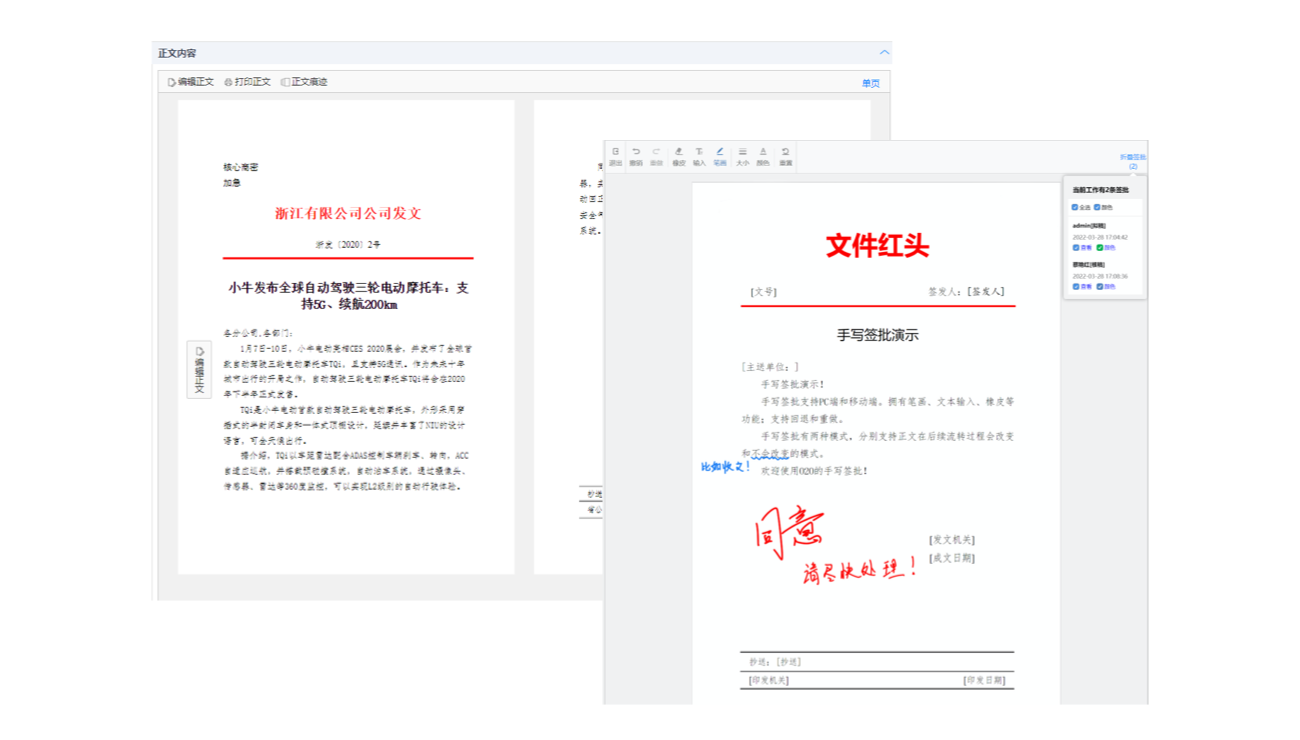
Task: Toggle 查看 checkbox under admin annotation
Action: coord(1076,247)
